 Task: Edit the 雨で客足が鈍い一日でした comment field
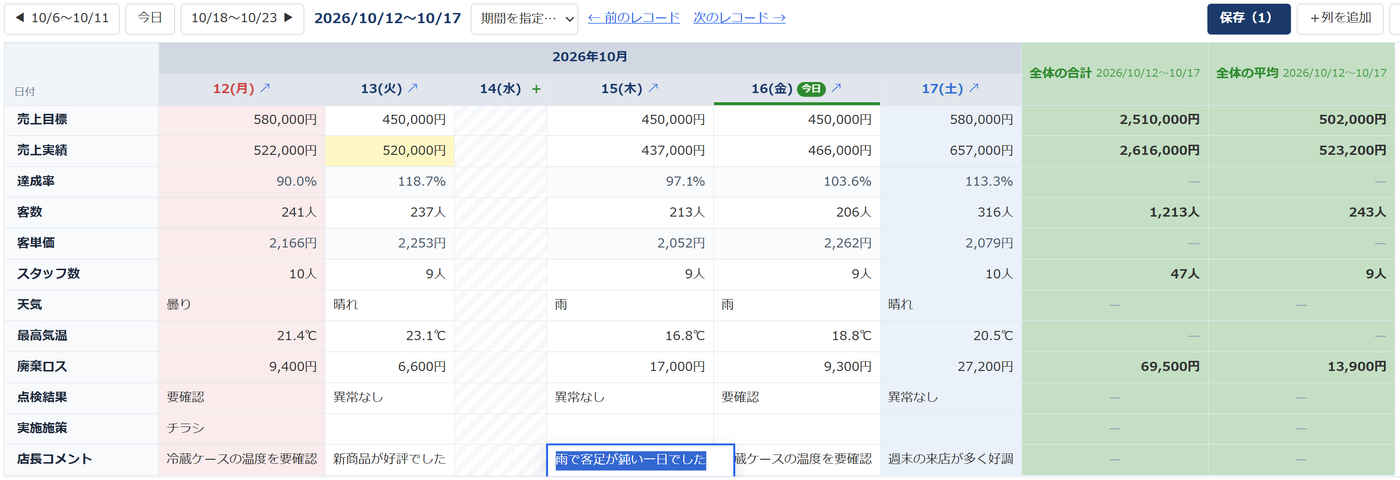(x=640, y=460)
